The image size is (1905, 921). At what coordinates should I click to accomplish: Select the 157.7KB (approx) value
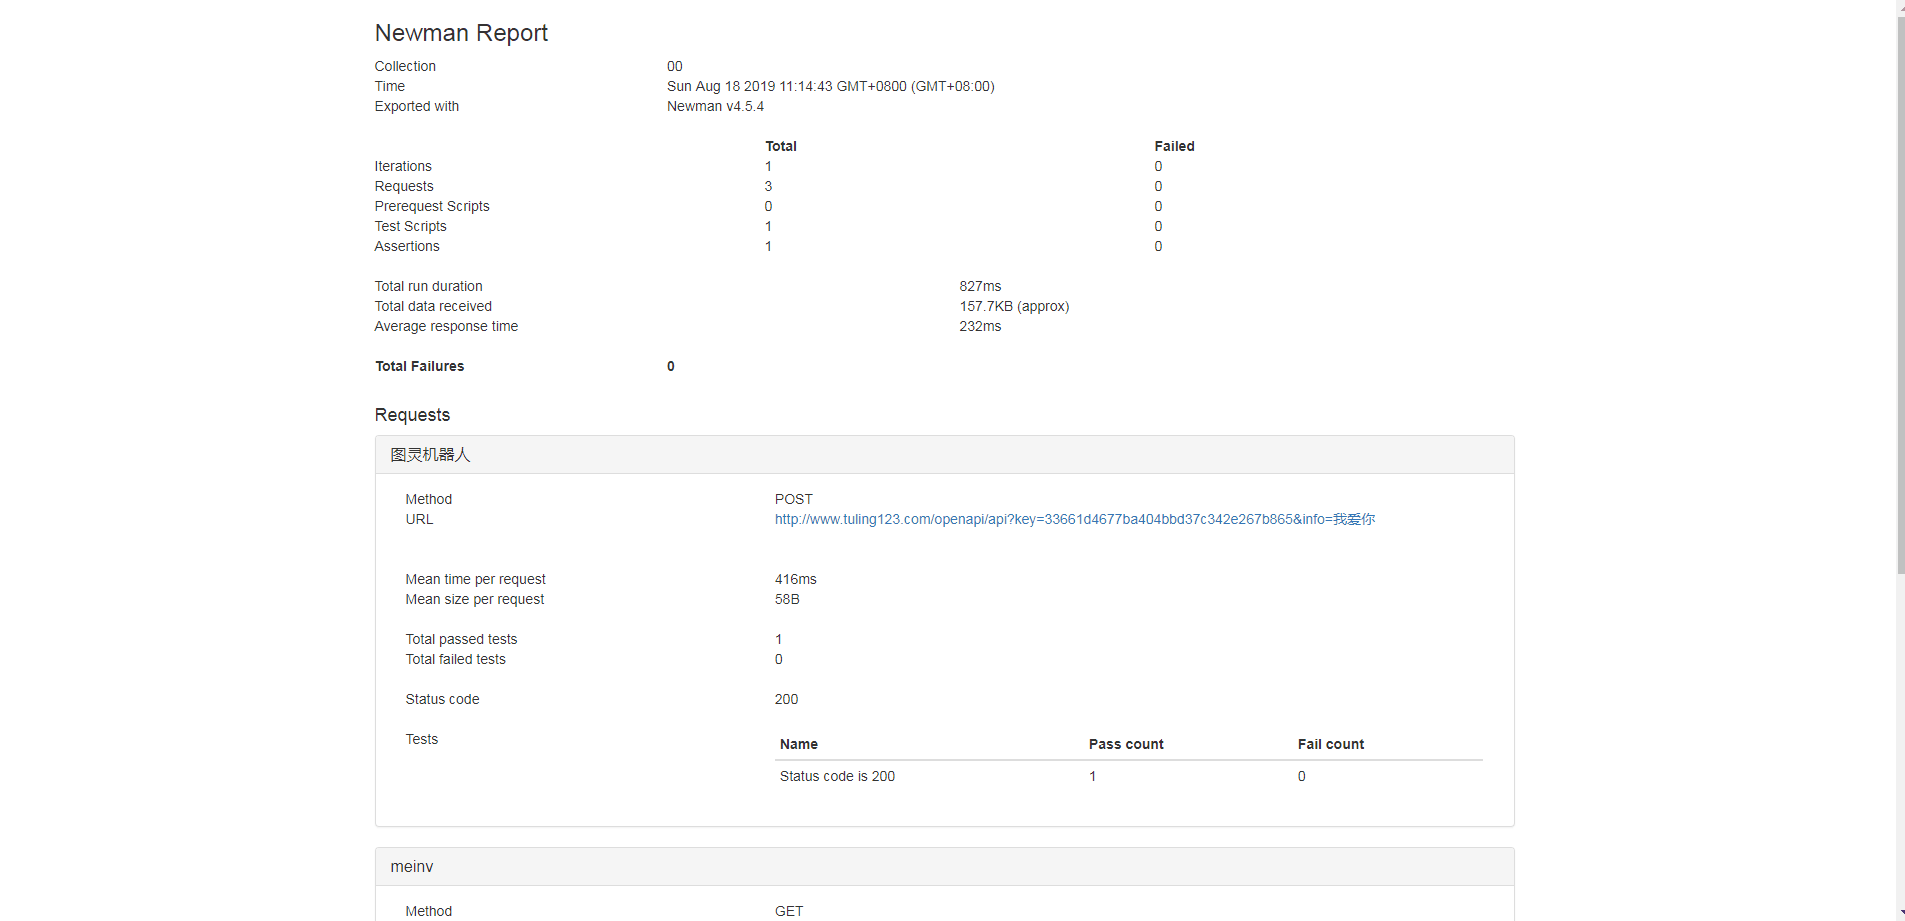[1014, 306]
